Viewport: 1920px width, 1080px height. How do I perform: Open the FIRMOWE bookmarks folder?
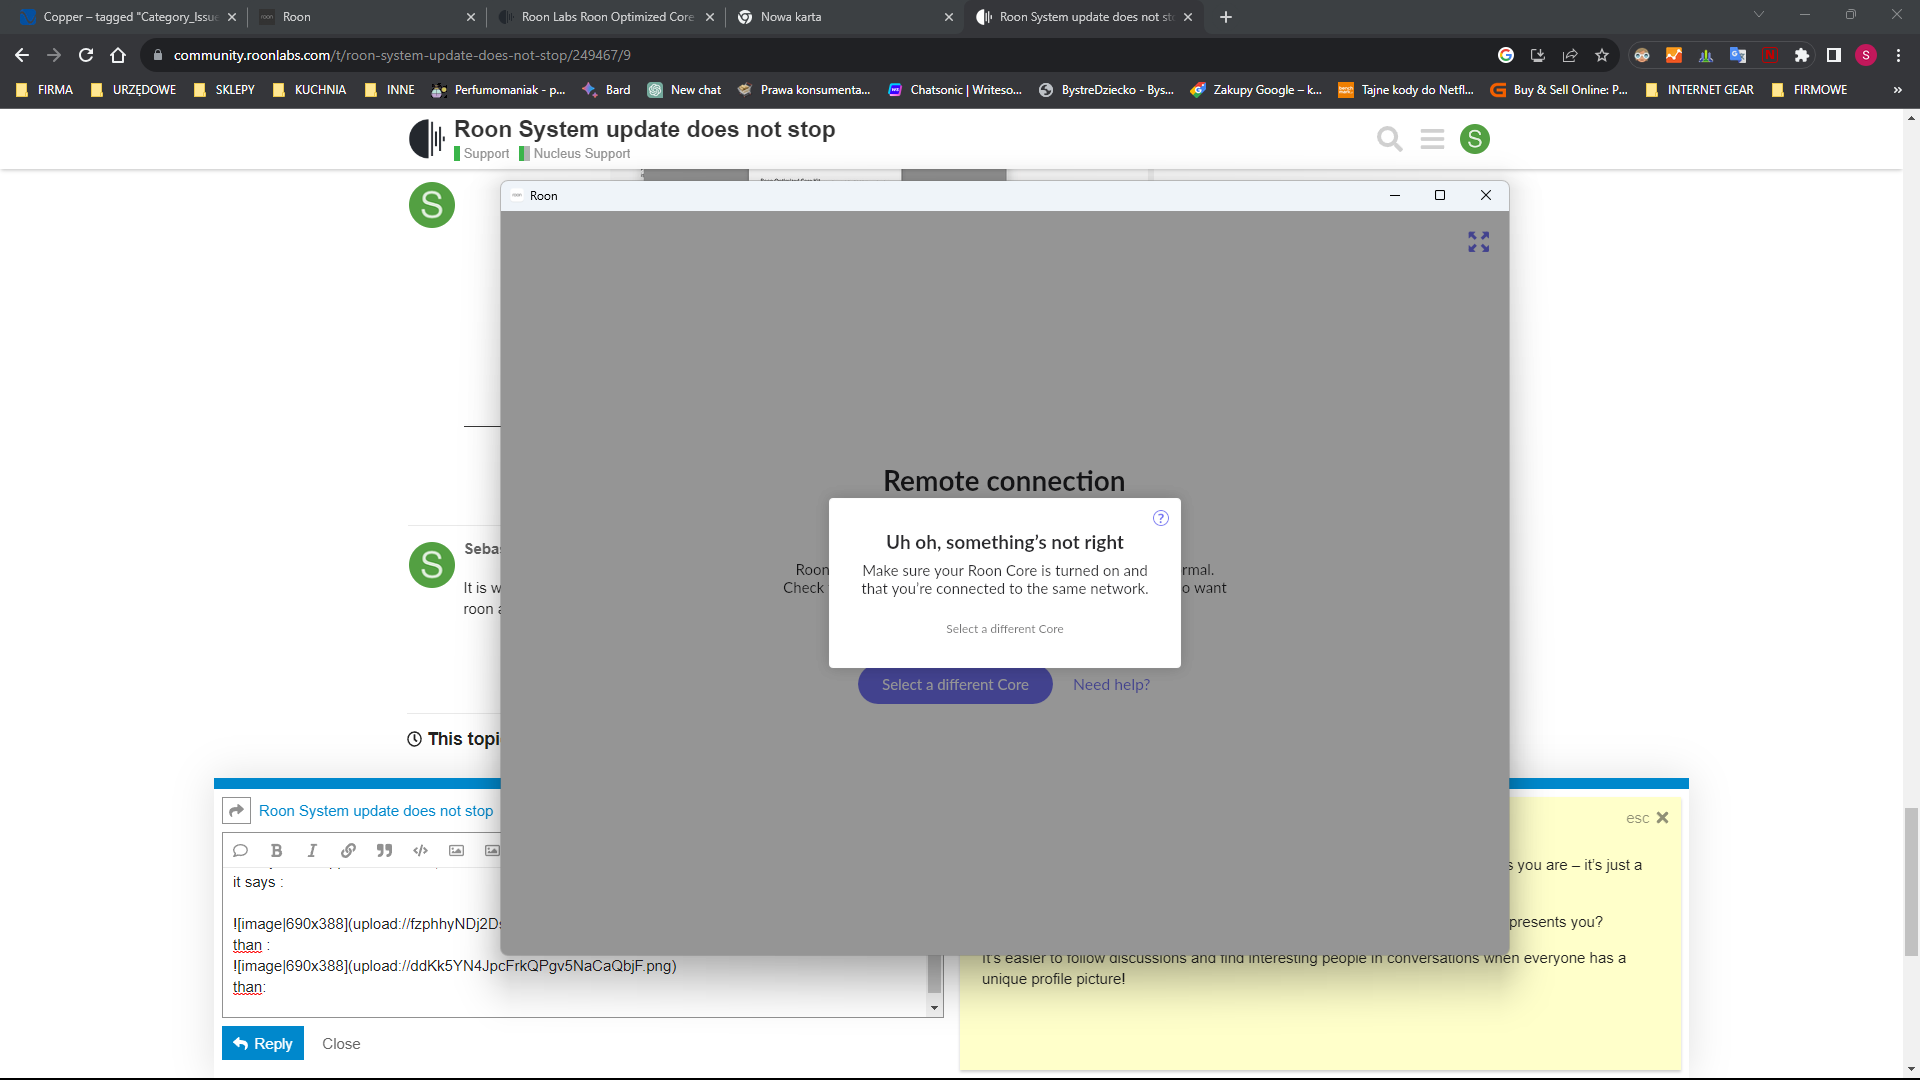tap(1809, 90)
